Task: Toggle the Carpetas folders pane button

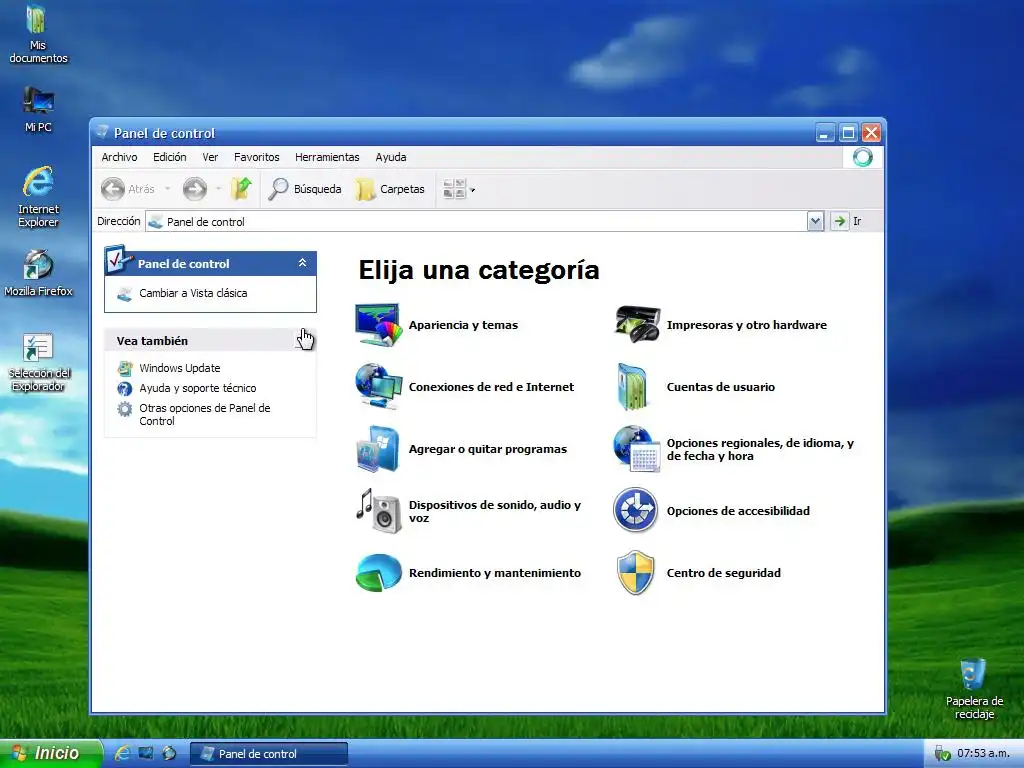Action: tap(390, 189)
